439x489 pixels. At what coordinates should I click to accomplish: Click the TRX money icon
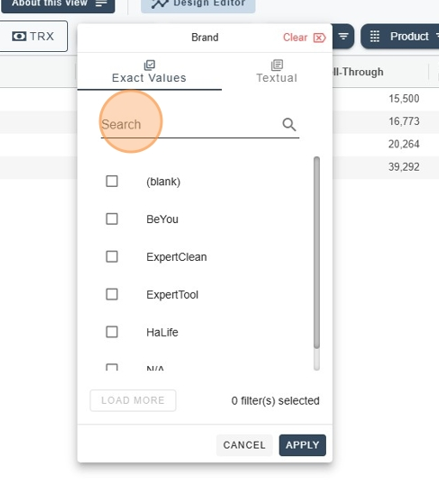pyautogui.click(x=19, y=36)
